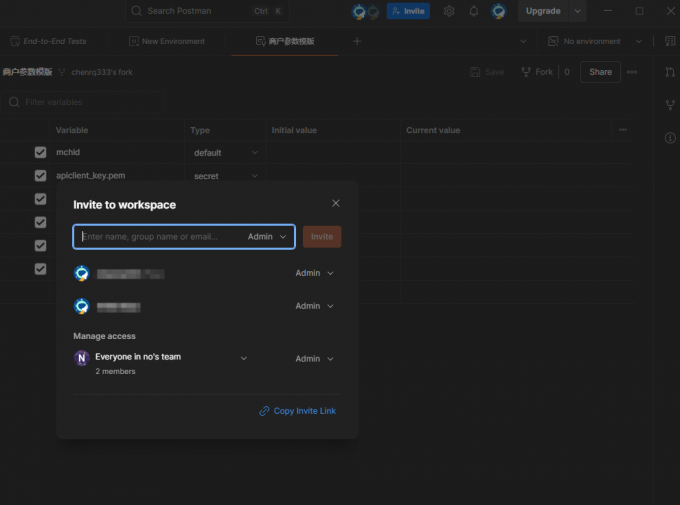
Task: Close the Invite to workspace dialog
Action: tap(336, 203)
